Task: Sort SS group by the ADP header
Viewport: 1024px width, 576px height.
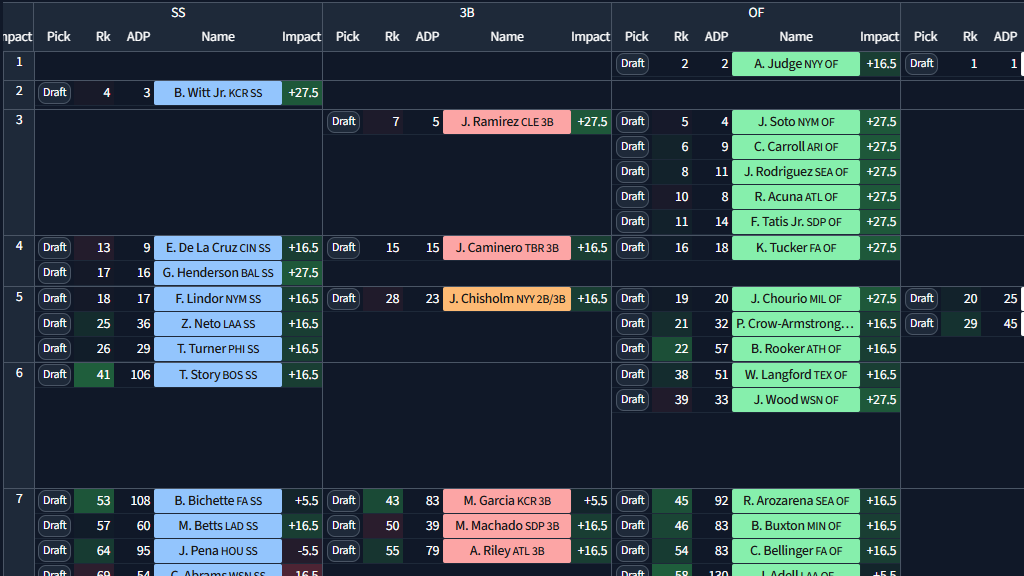Action: pyautogui.click(x=138, y=37)
